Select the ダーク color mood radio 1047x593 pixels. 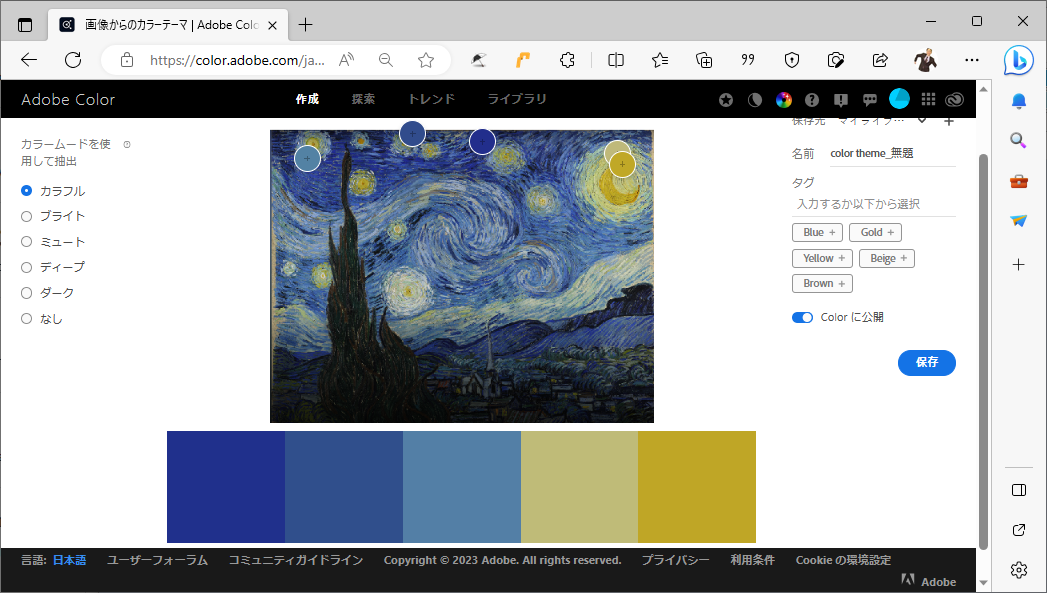click(x=25, y=292)
